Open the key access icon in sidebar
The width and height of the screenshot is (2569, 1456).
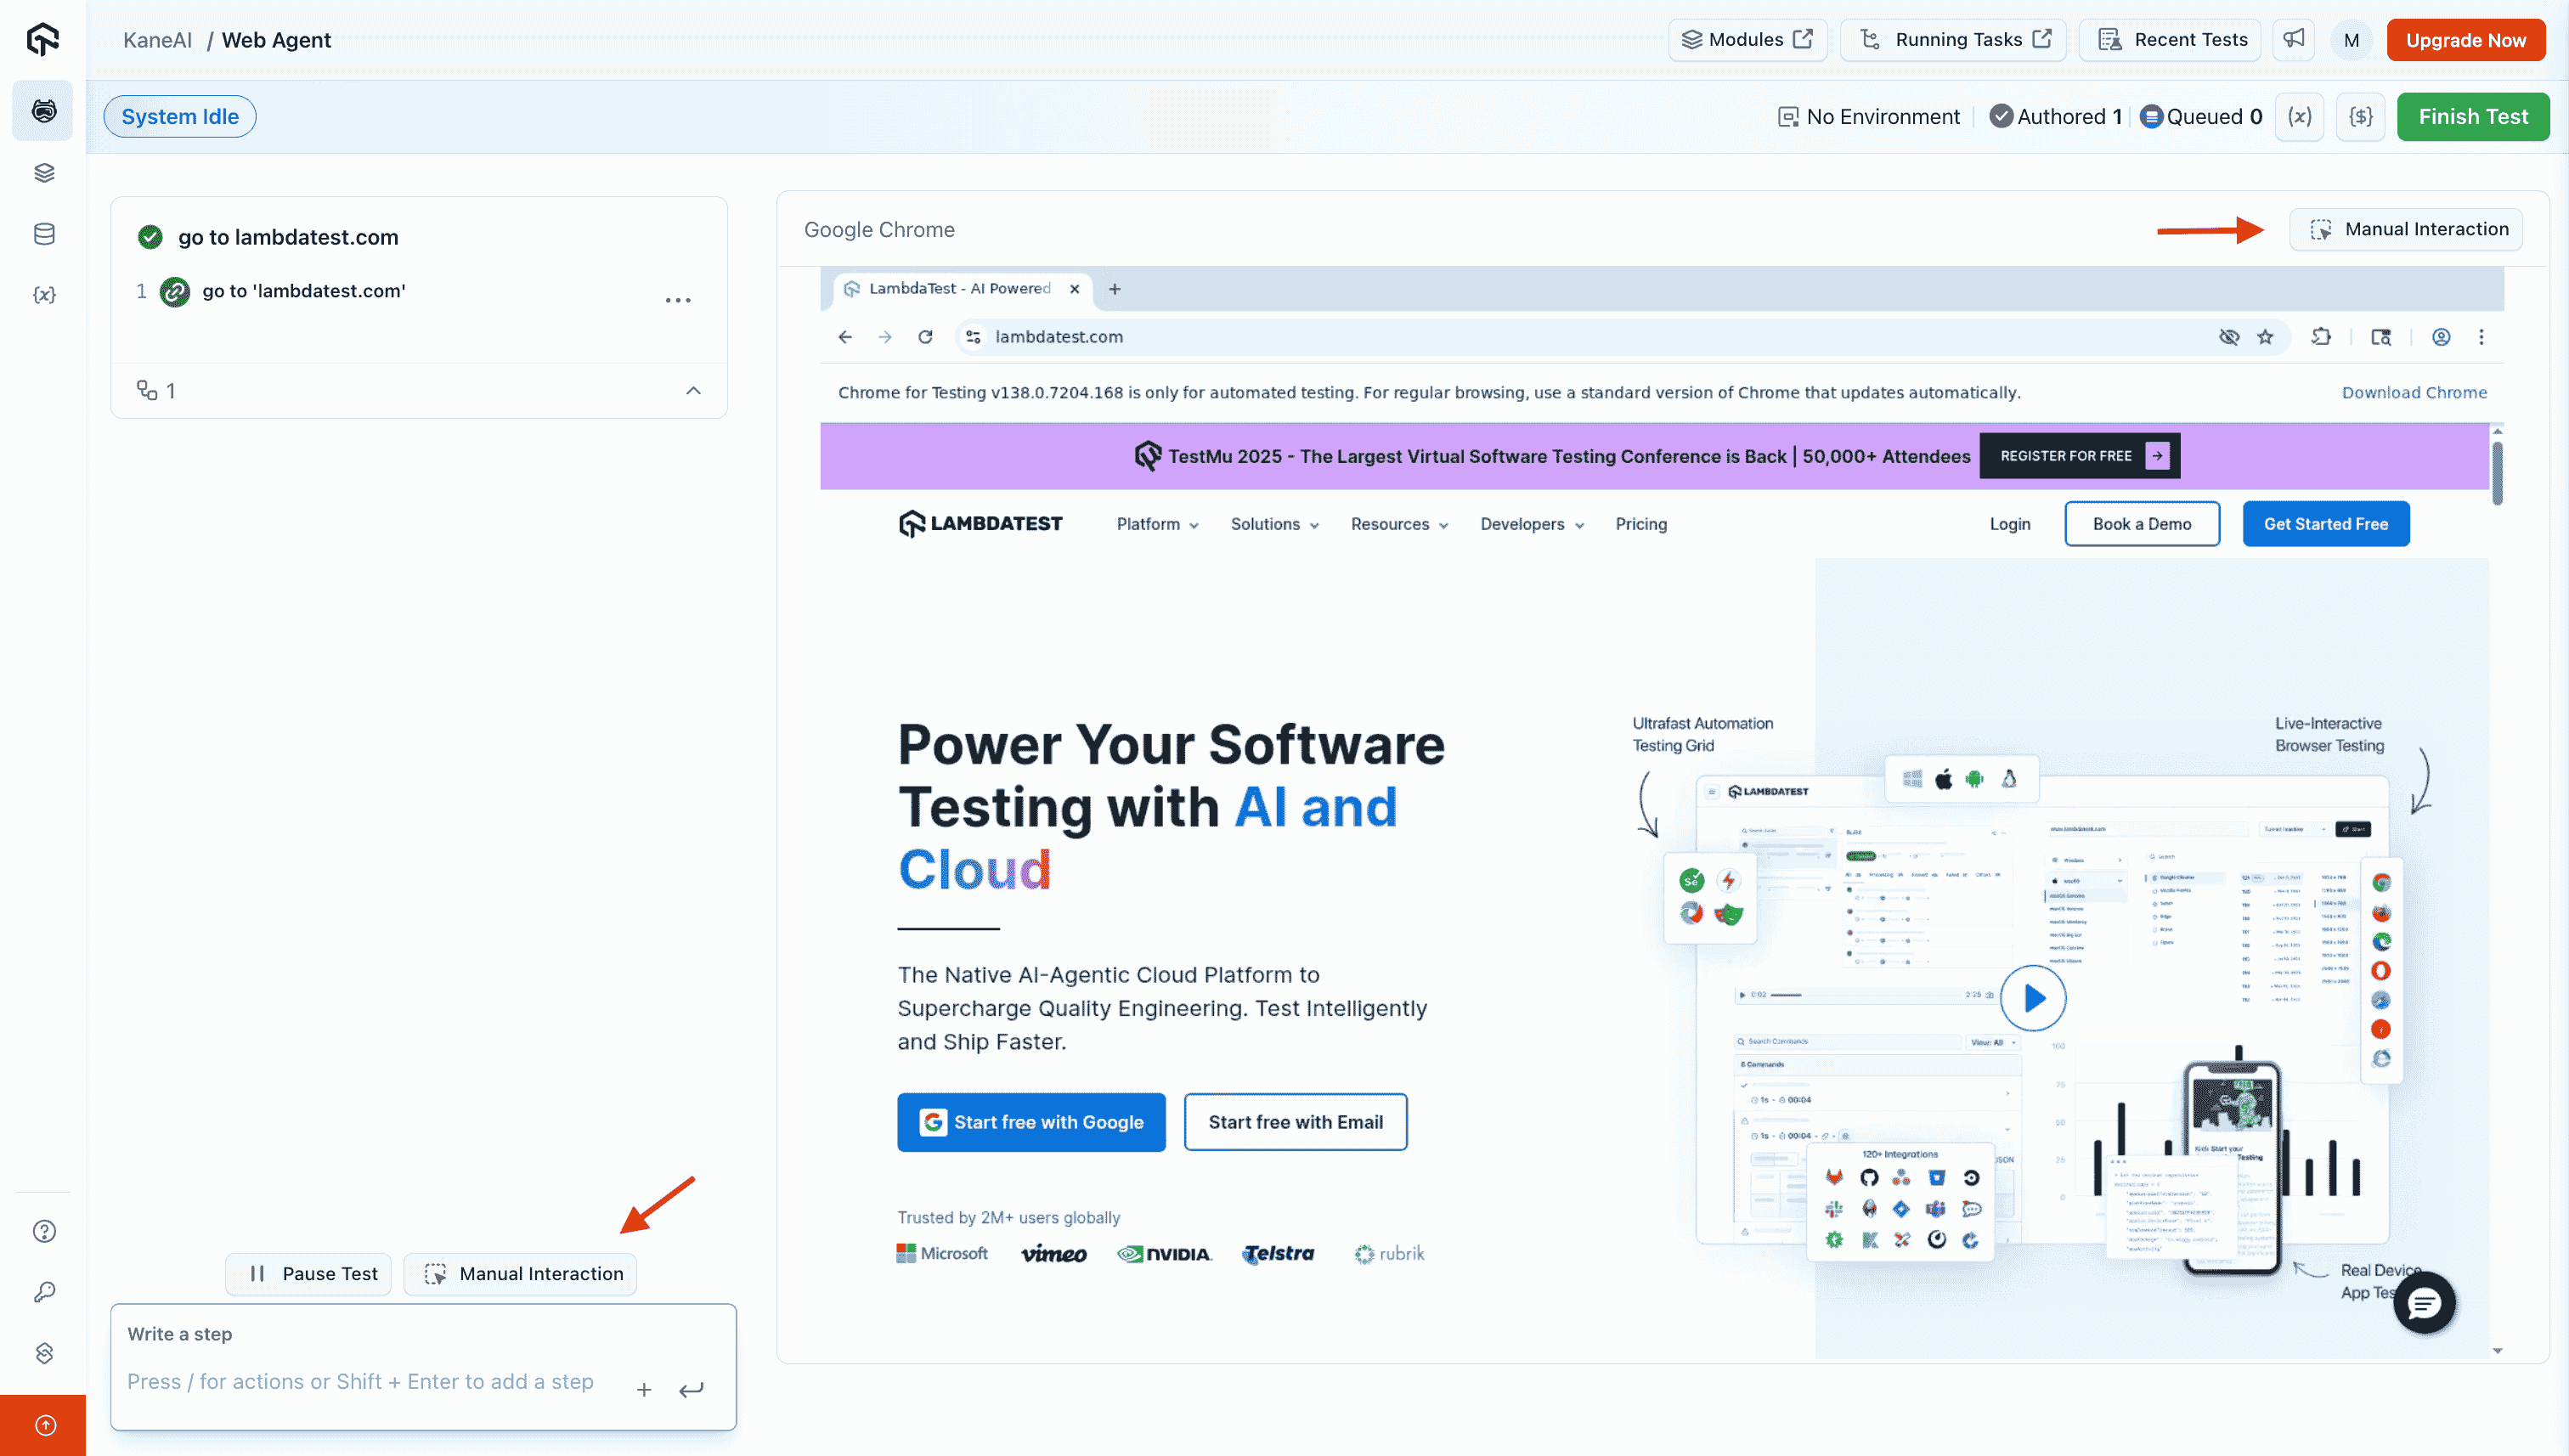point(44,1292)
